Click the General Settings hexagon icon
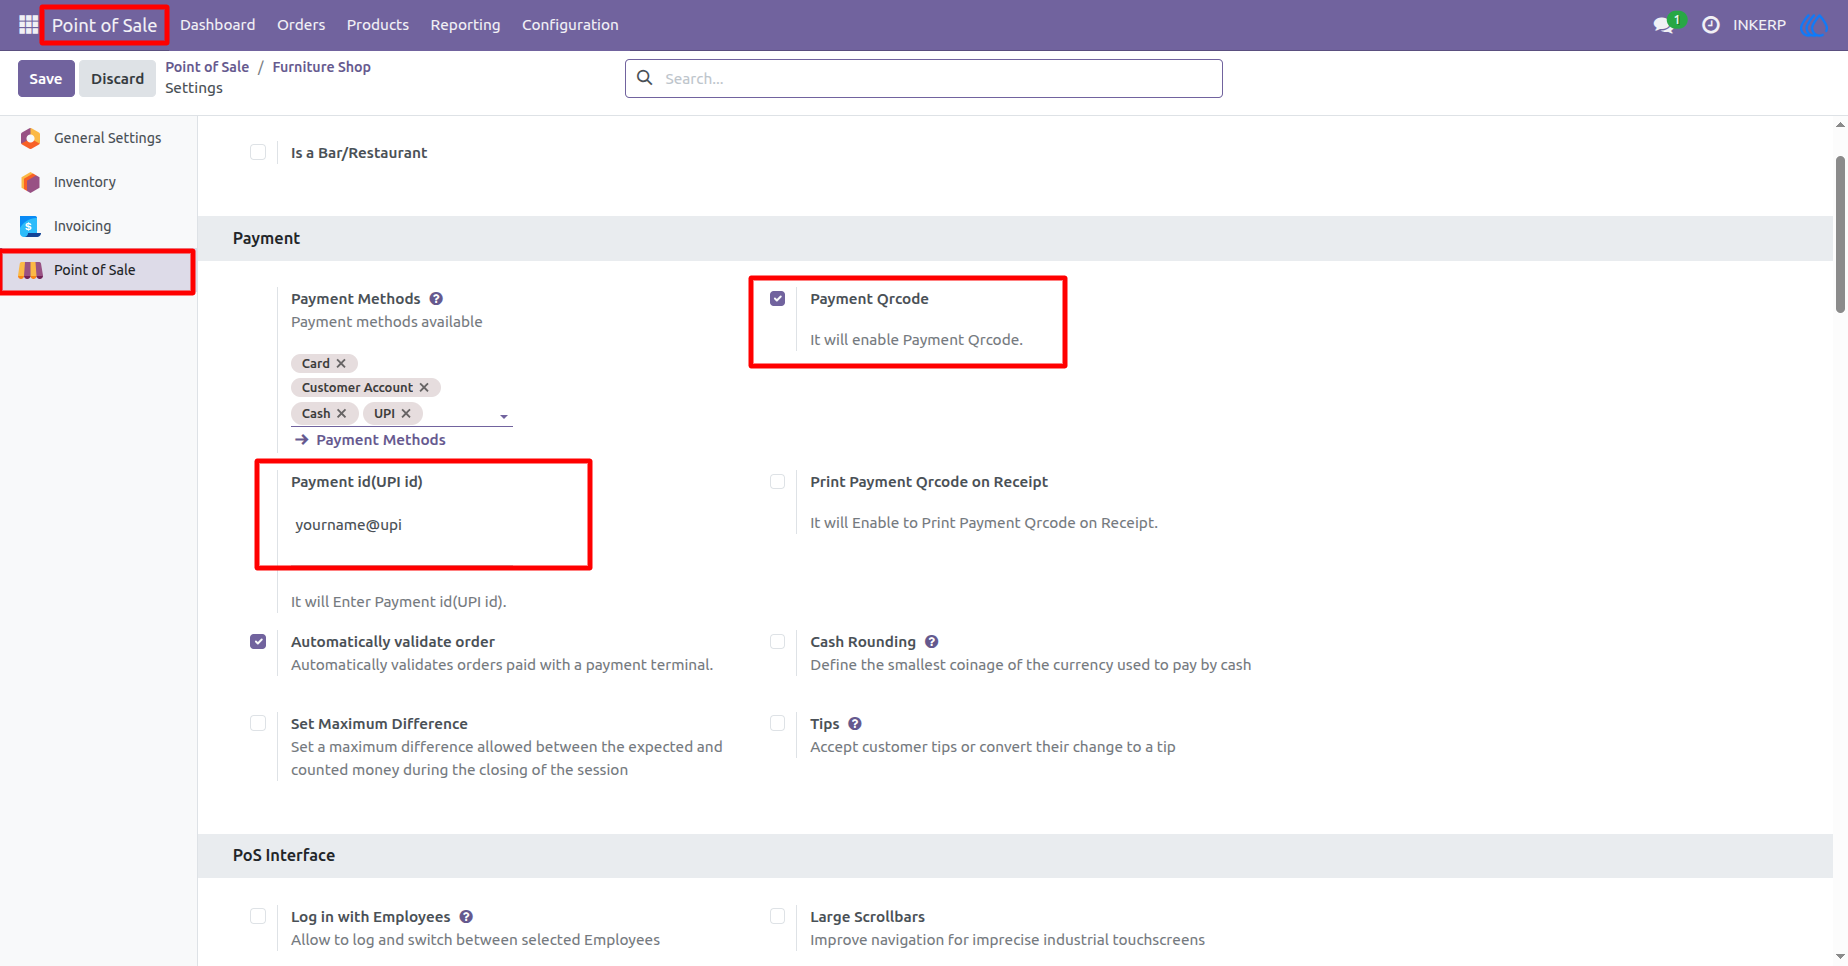Image resolution: width=1848 pixels, height=966 pixels. 31,138
